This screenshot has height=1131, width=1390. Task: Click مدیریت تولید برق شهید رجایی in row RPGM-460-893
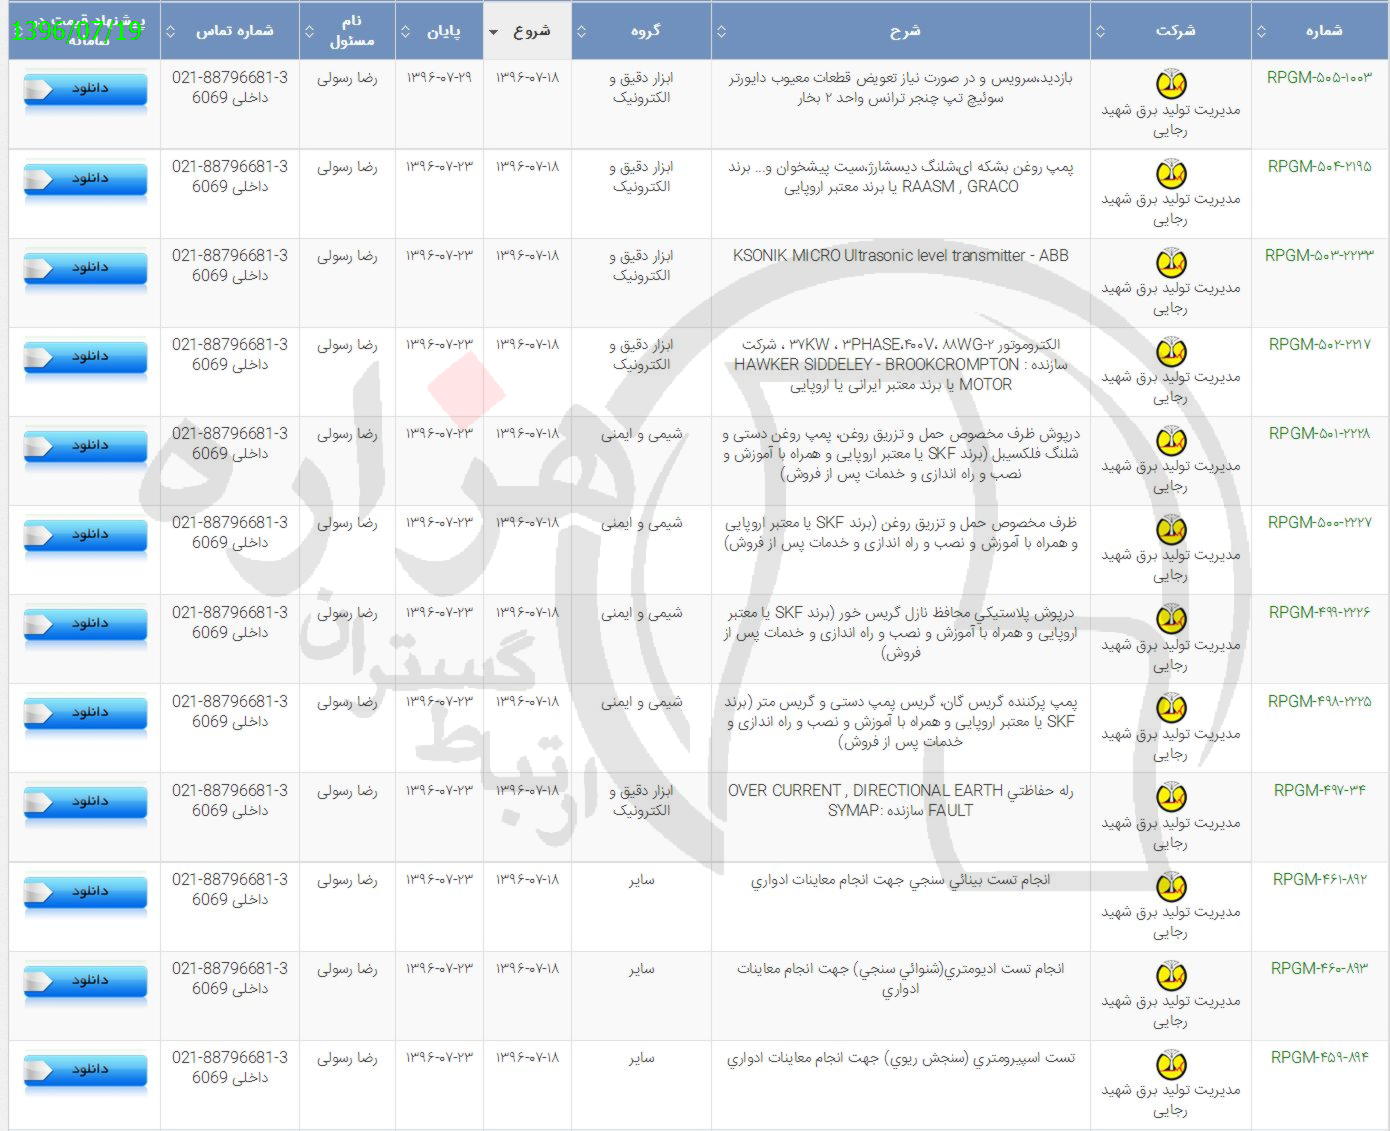[x=1171, y=1010]
